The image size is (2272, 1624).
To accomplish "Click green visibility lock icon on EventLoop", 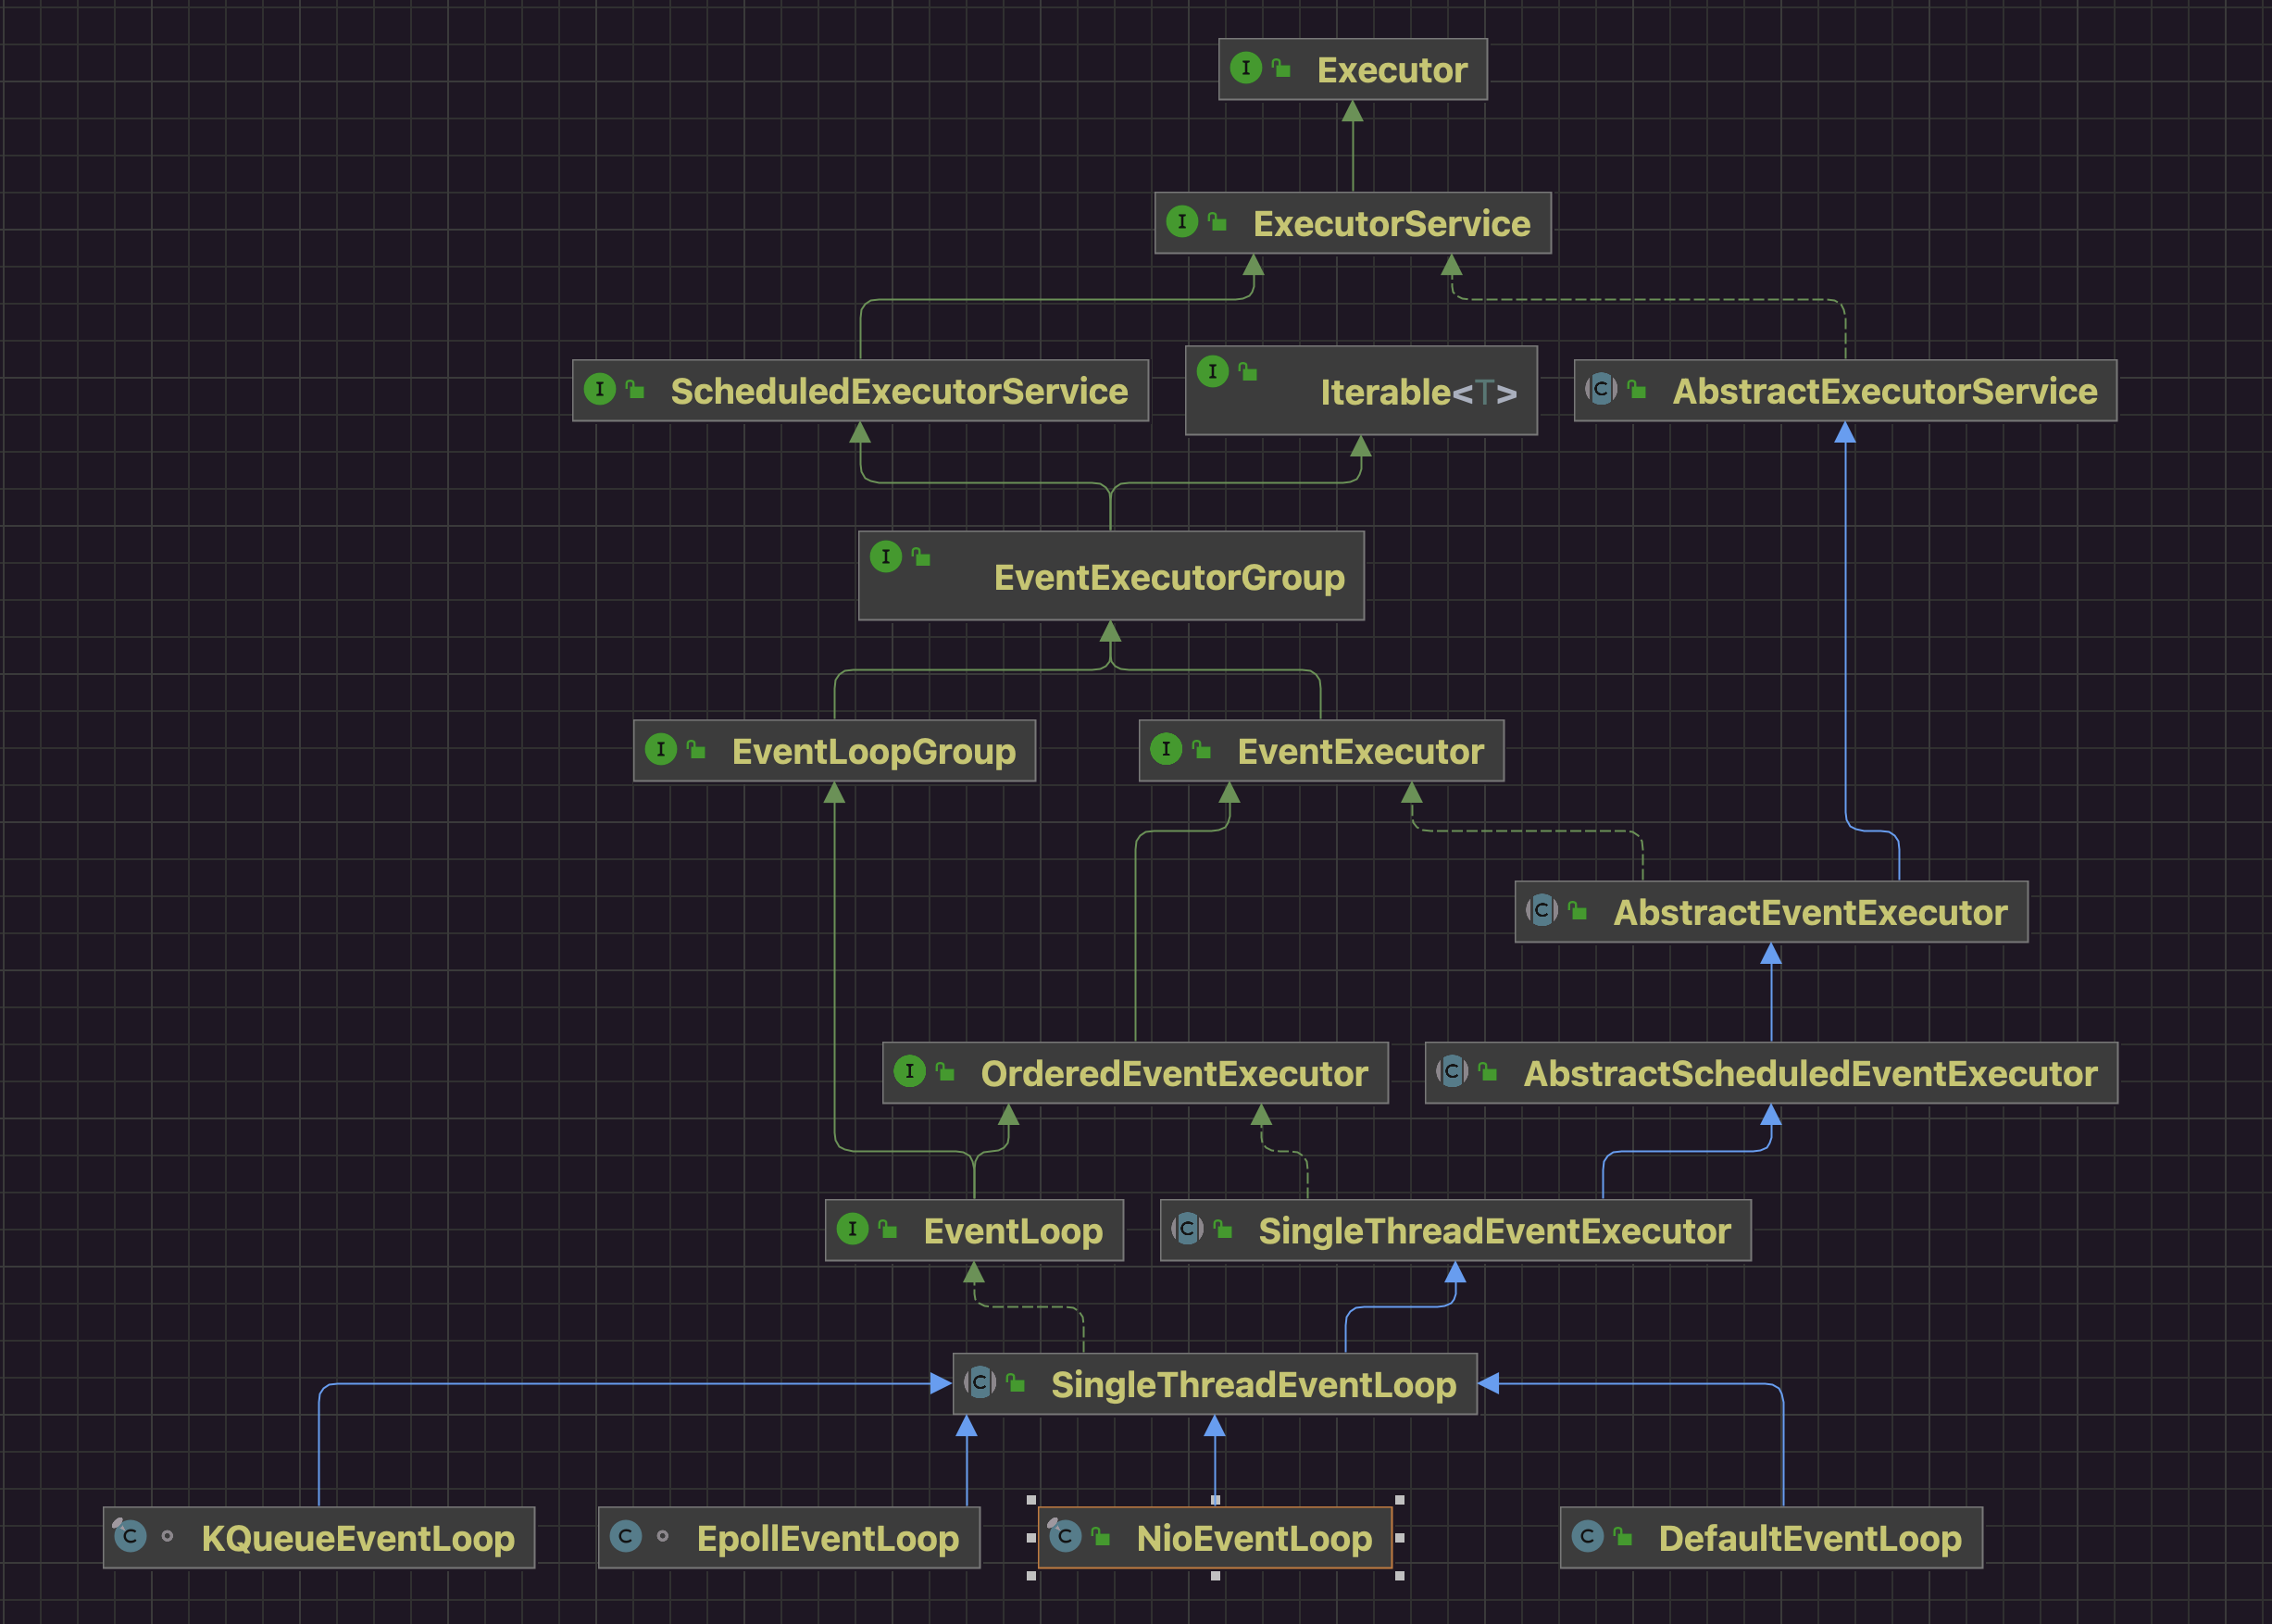I will click(x=887, y=1229).
